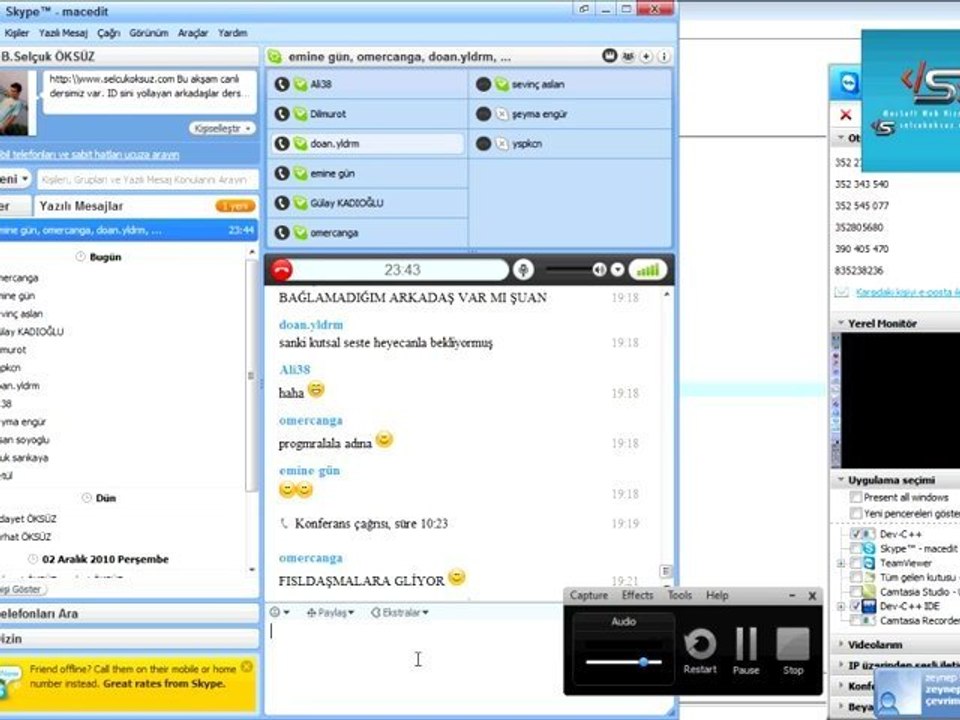Check the TeamViewer application checkbox
960x720 pixels.
[856, 563]
